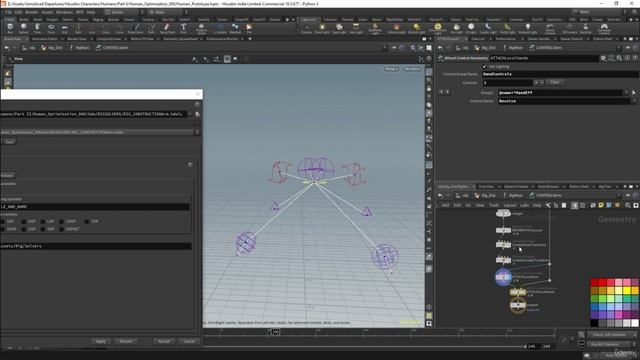This screenshot has height=360, width=640.
Task: Pick the white swatch in color palette
Action: (x=635, y=323)
